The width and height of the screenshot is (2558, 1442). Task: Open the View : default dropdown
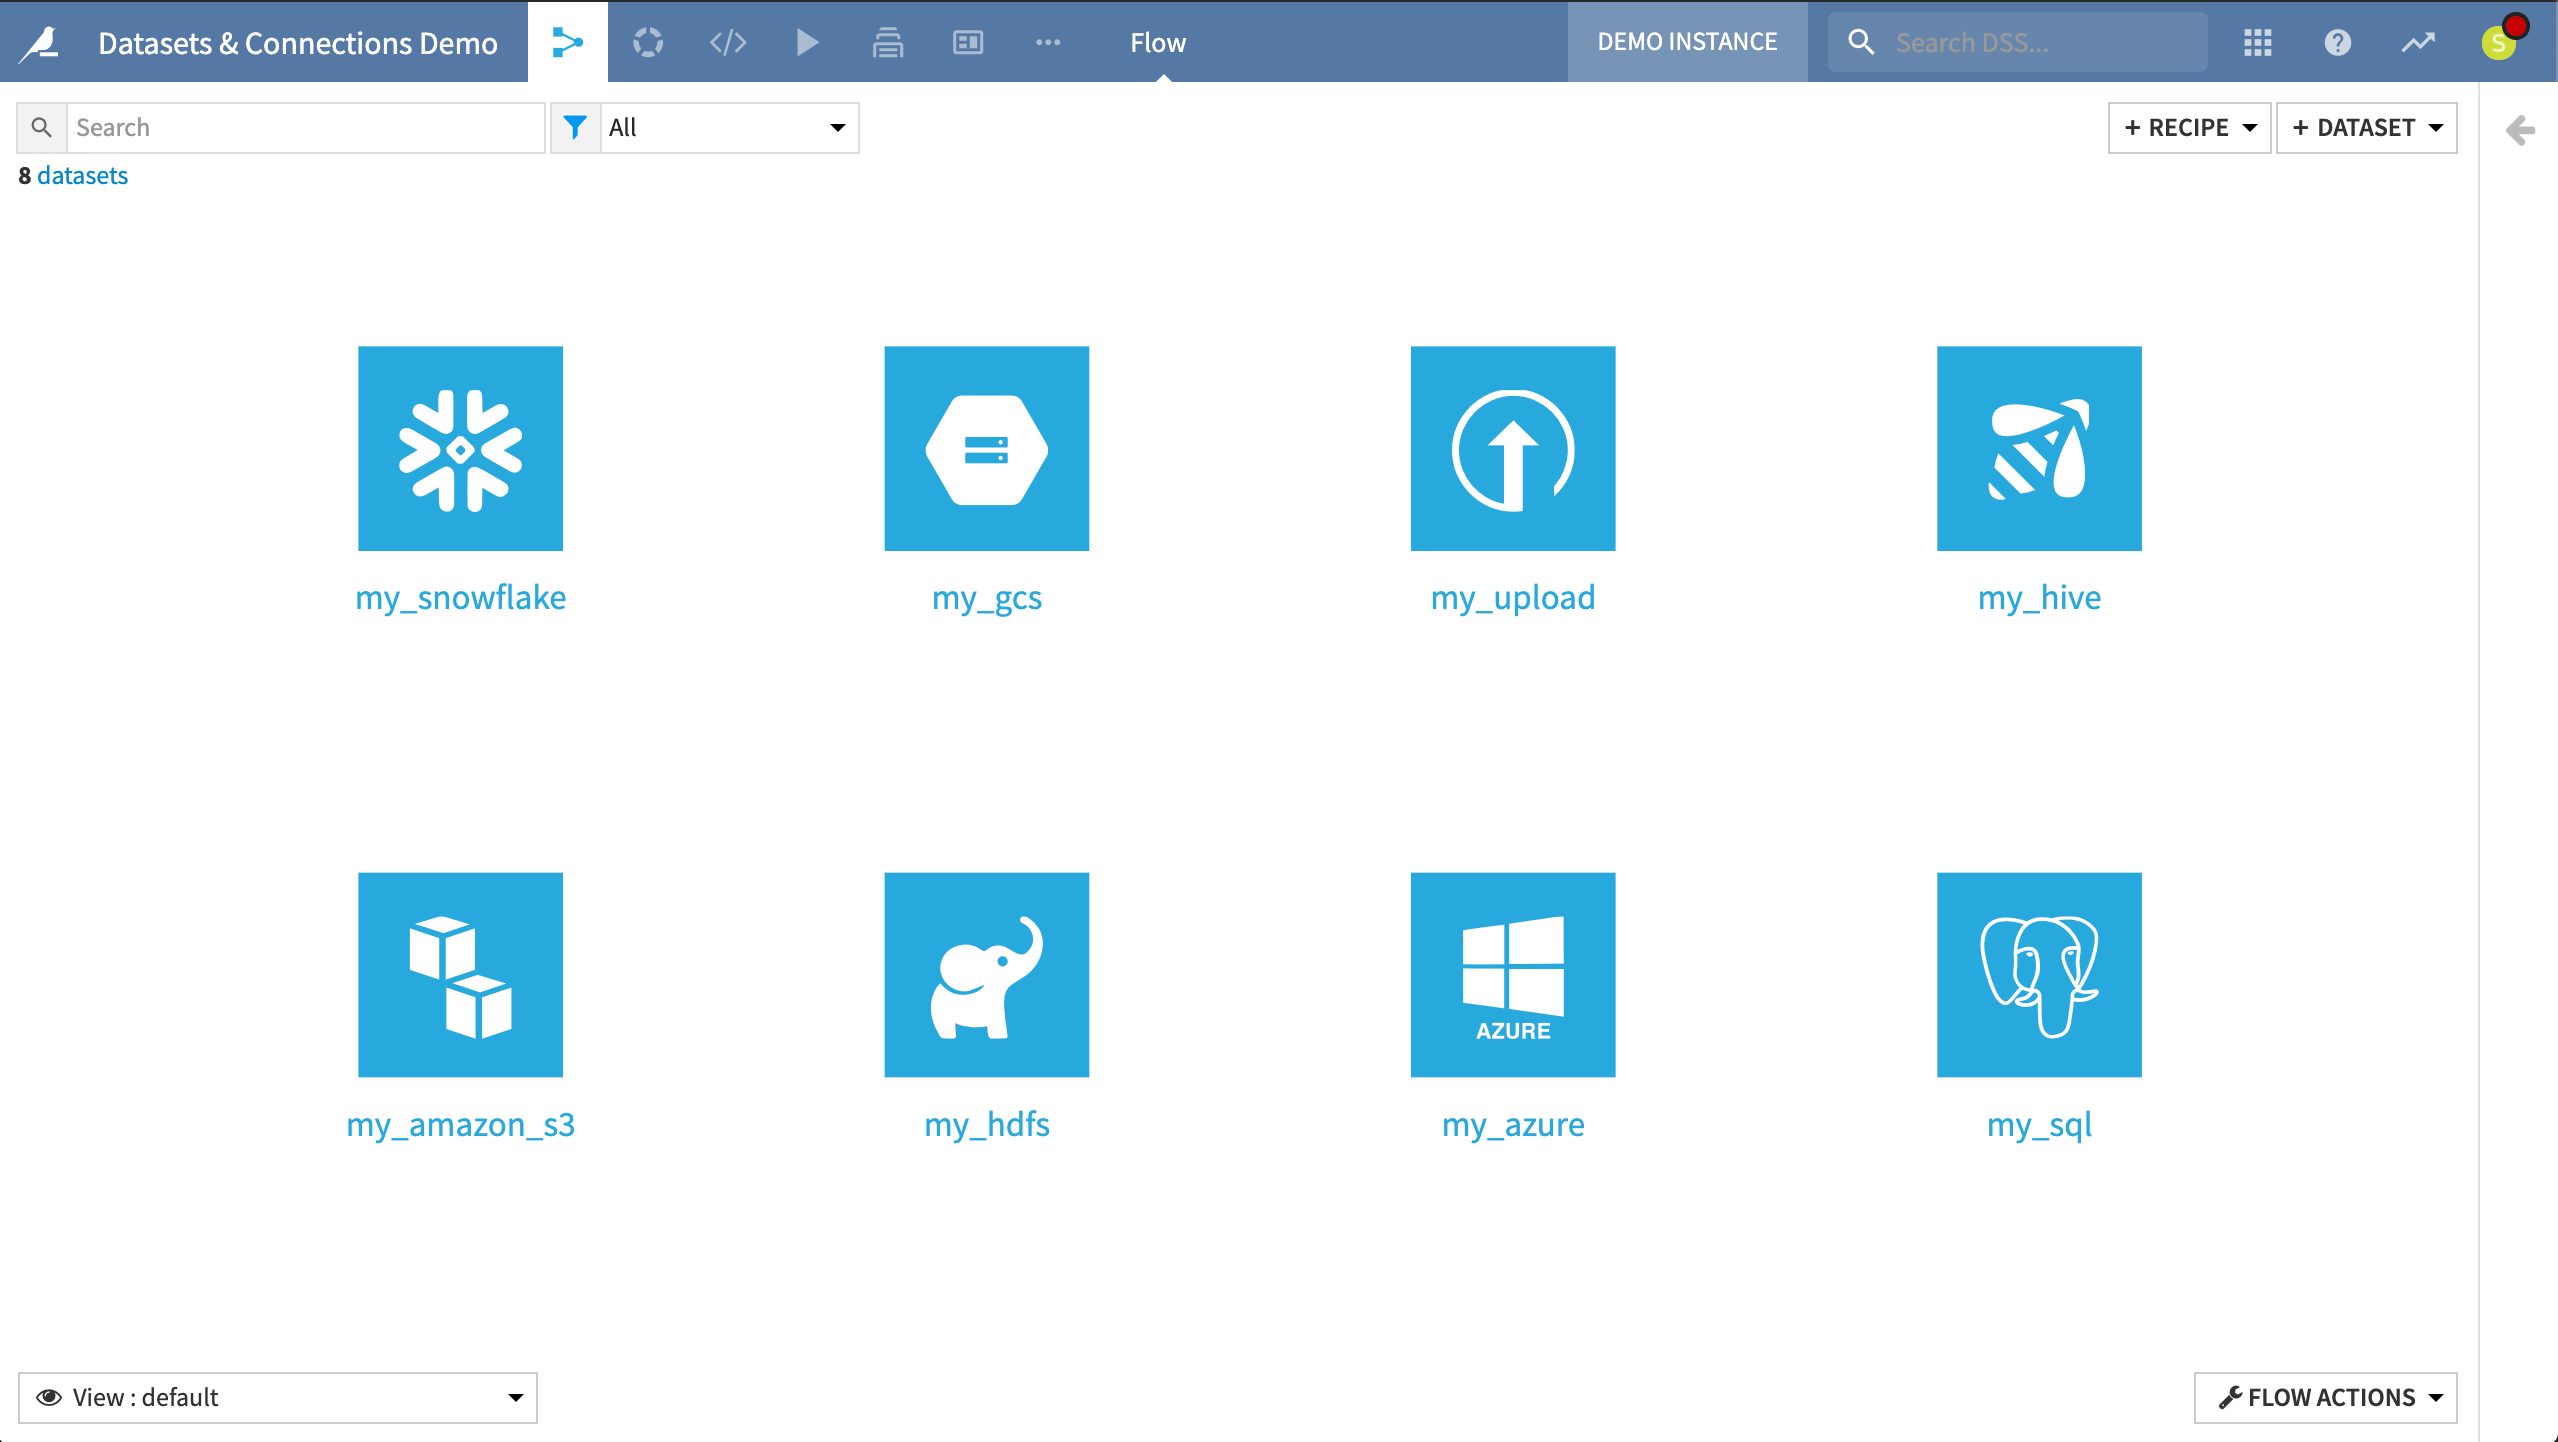click(277, 1397)
